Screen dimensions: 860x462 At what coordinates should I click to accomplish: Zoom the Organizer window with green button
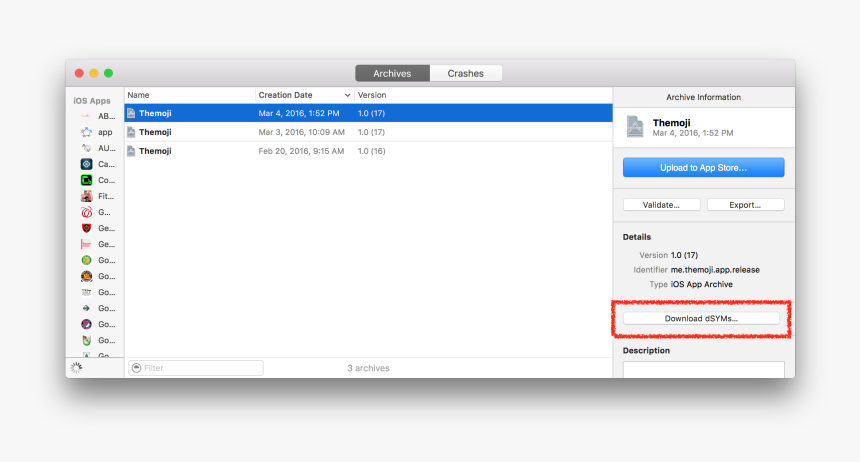109,73
